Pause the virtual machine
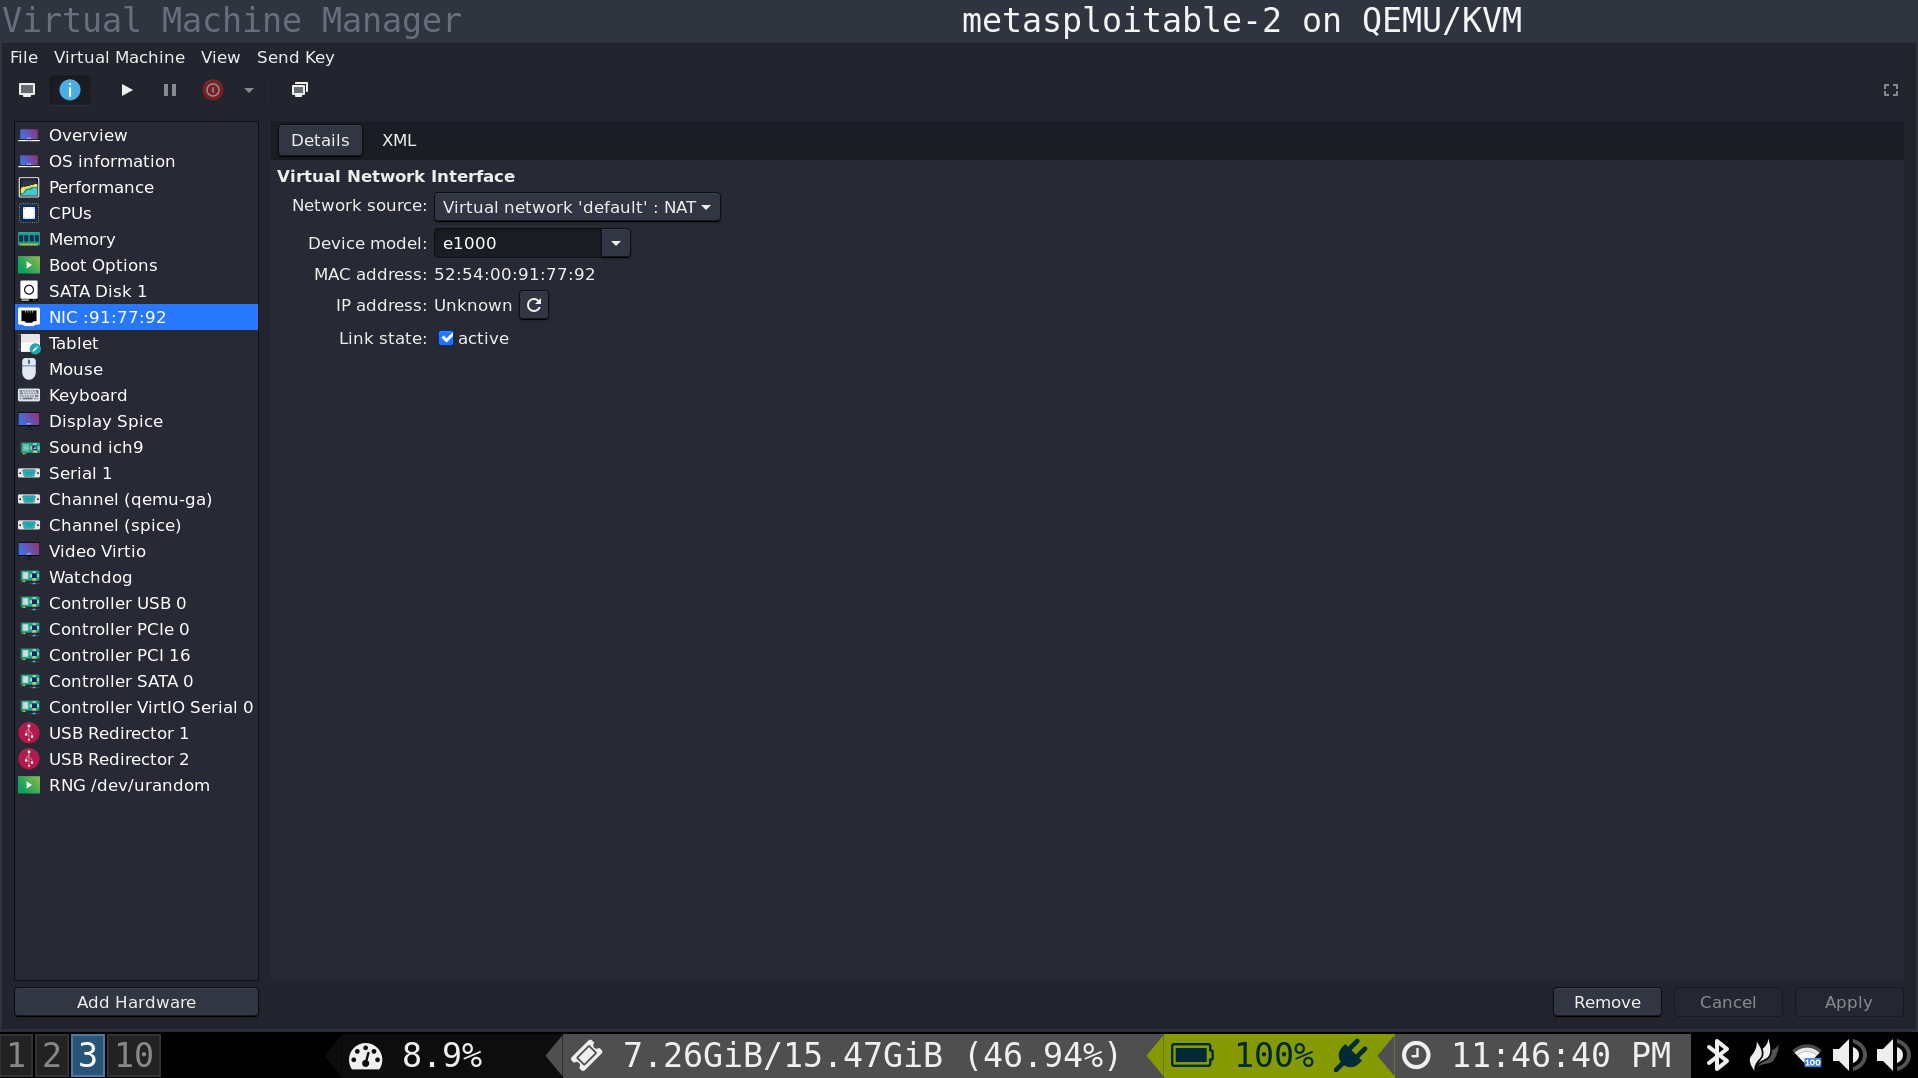 (x=170, y=90)
